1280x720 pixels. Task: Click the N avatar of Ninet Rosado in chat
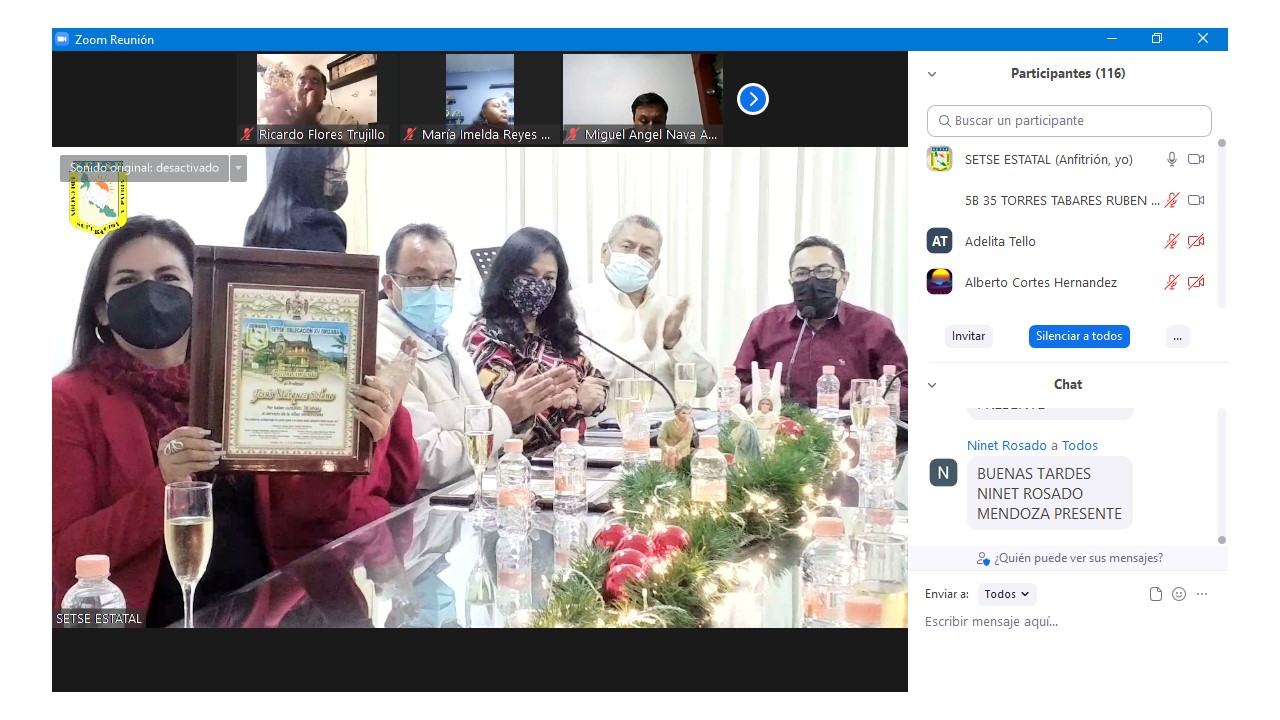coord(943,472)
